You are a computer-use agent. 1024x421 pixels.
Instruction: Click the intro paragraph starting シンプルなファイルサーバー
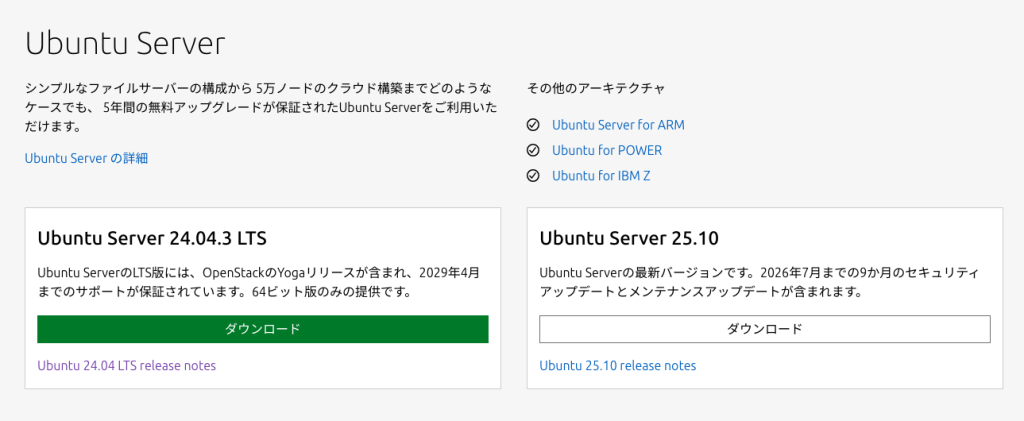[259, 107]
